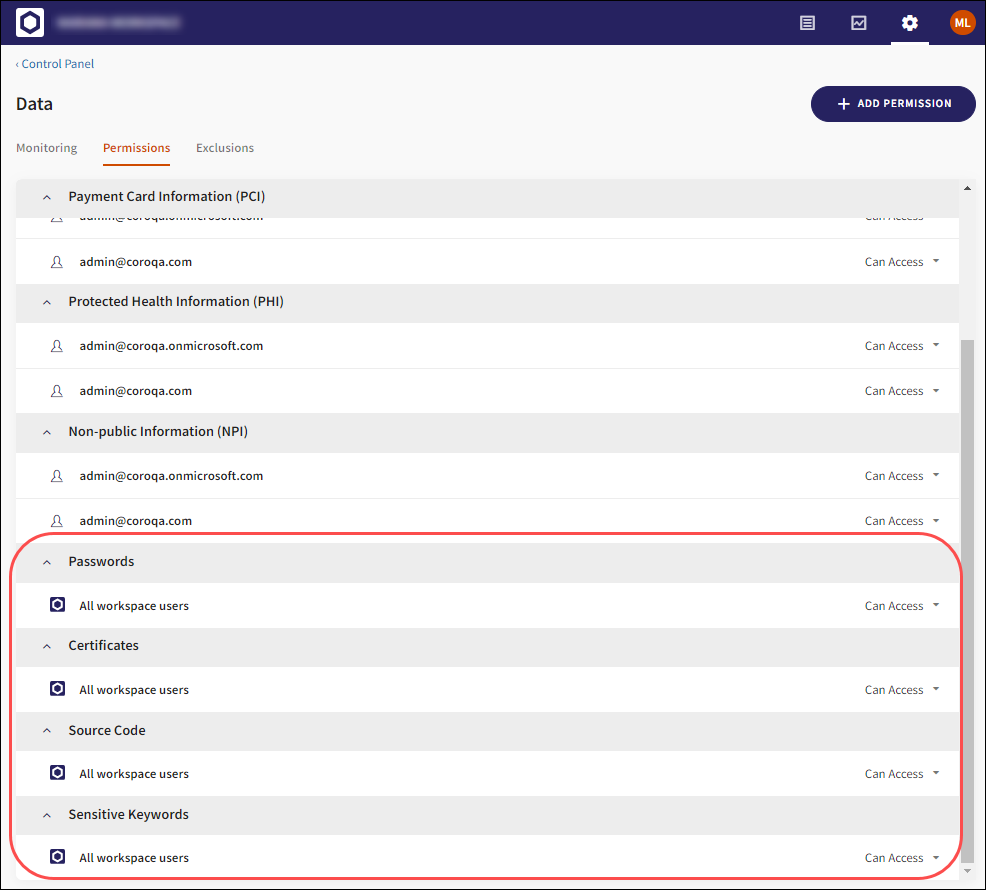Click the Coro hexagon logo in header
The image size is (986, 890).
30,22
